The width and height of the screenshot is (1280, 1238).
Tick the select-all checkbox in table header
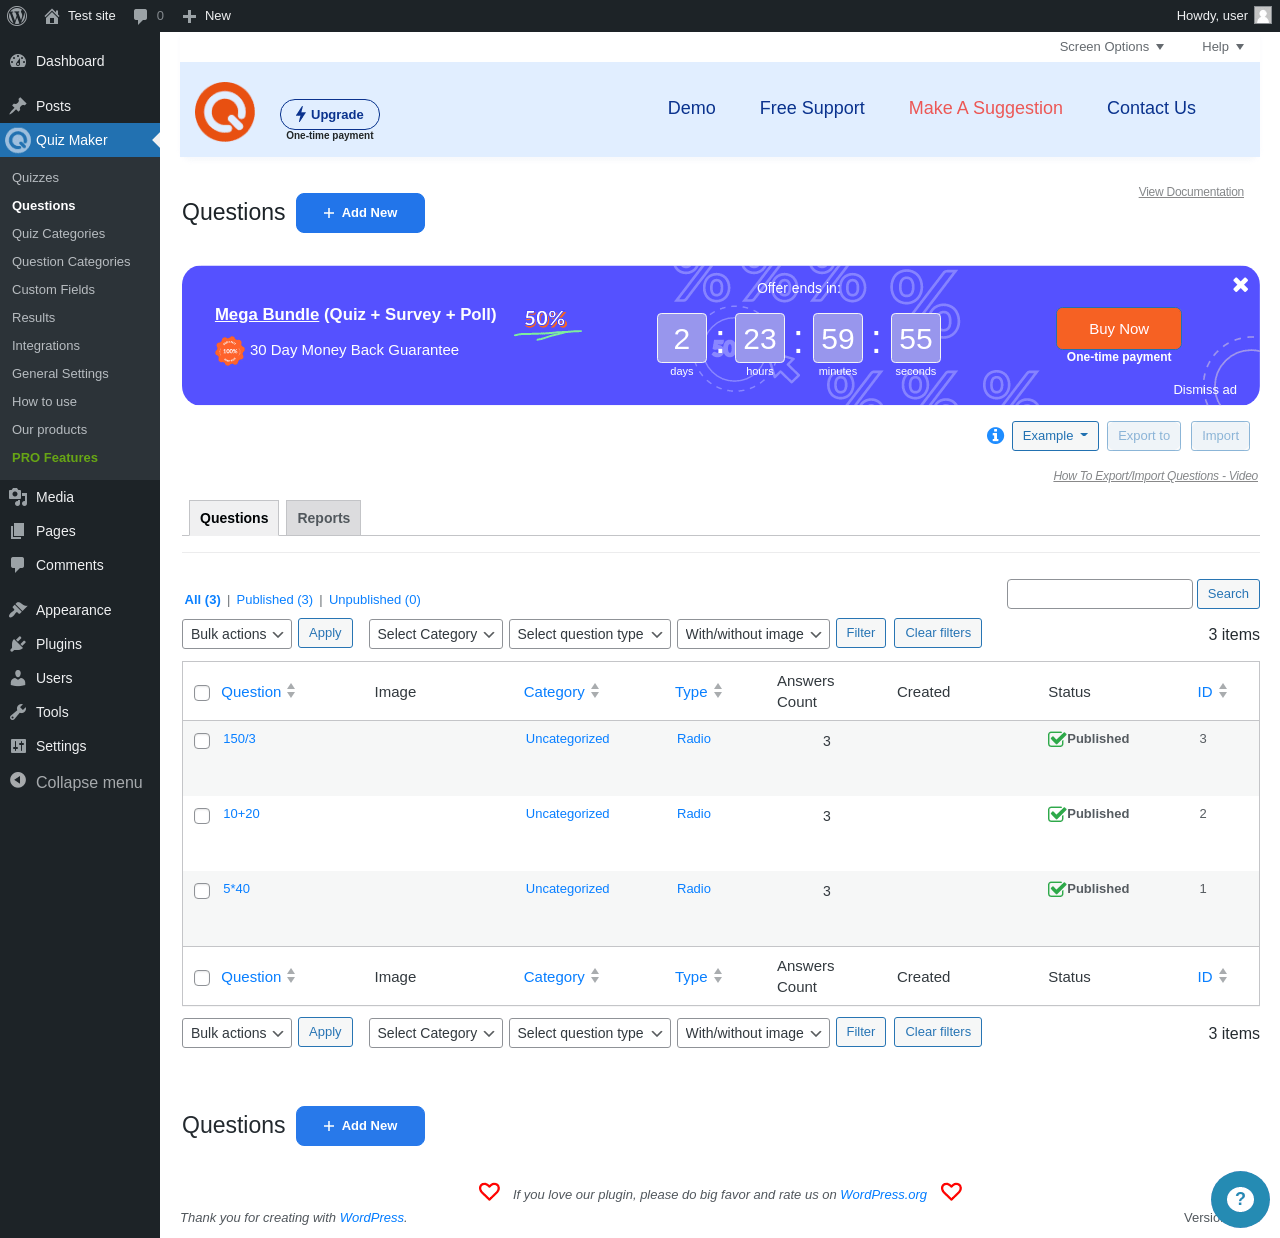(x=202, y=693)
